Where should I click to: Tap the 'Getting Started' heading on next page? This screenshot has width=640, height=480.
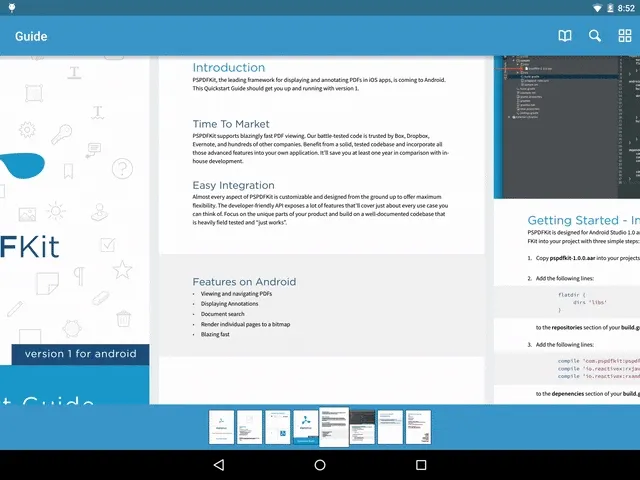click(584, 220)
